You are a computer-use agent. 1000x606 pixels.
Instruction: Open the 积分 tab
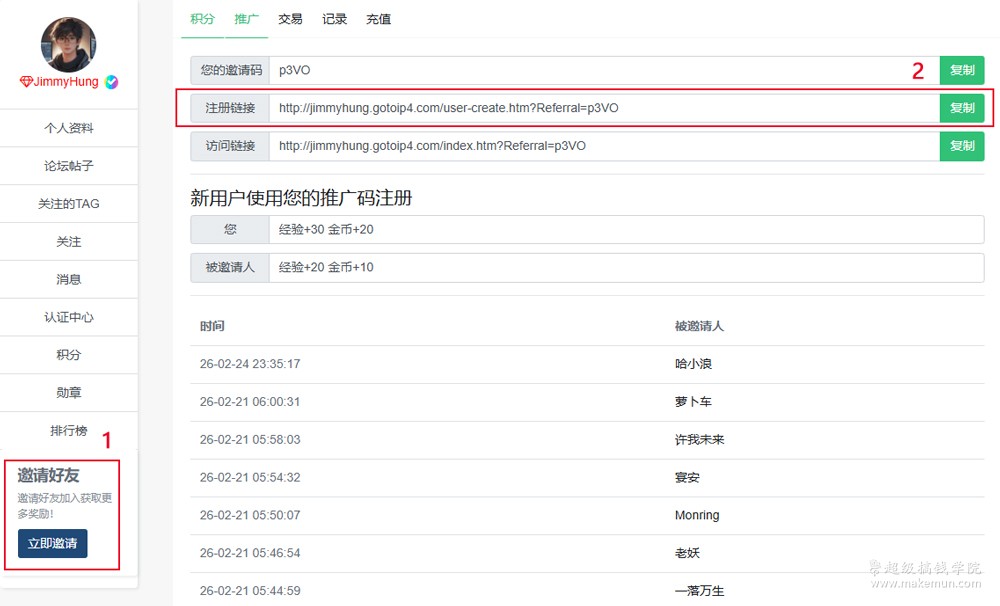(x=202, y=19)
